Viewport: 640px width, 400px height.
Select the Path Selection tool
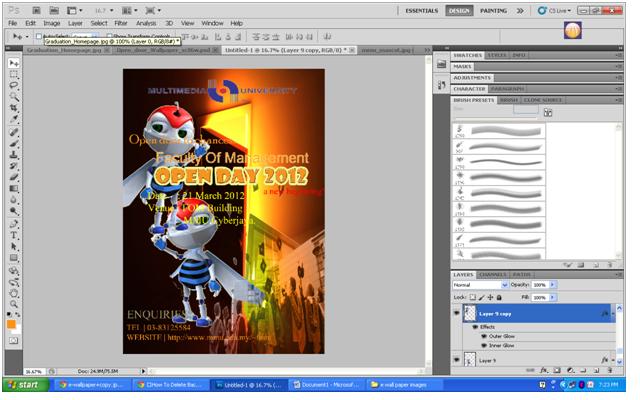click(x=14, y=247)
